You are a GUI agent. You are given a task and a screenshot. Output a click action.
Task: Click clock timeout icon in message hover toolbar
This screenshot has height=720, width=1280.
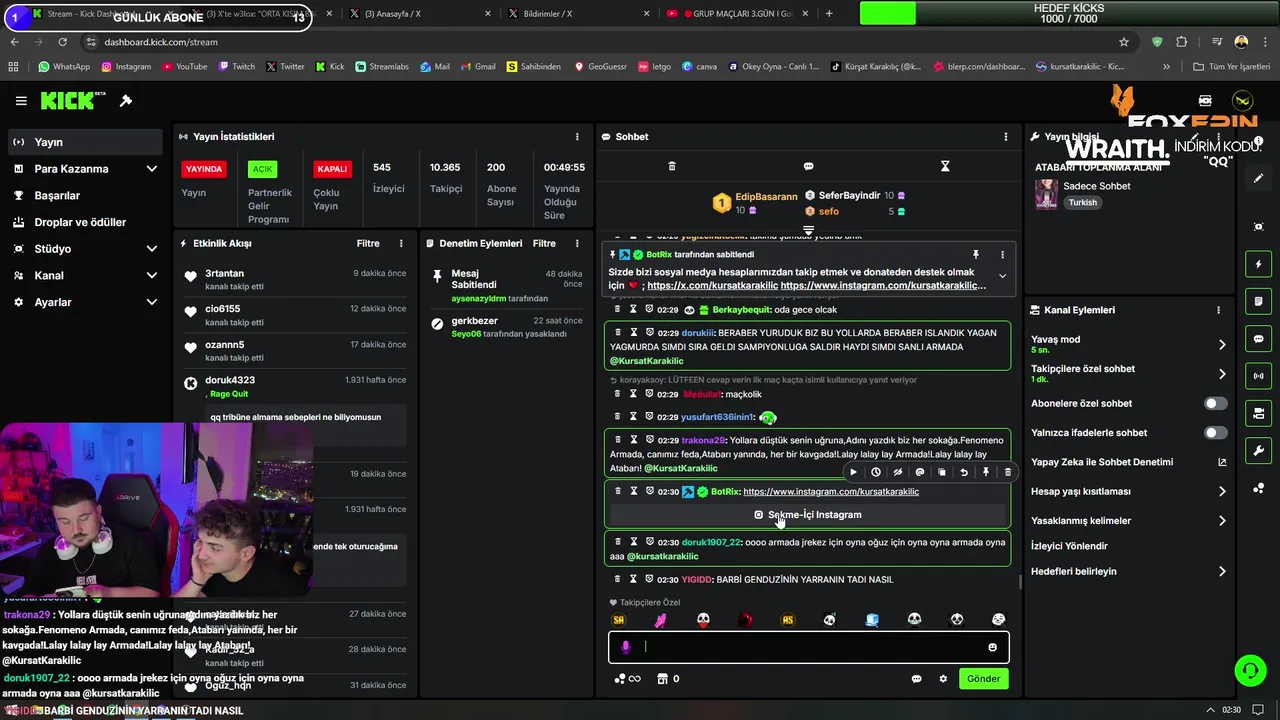876,472
